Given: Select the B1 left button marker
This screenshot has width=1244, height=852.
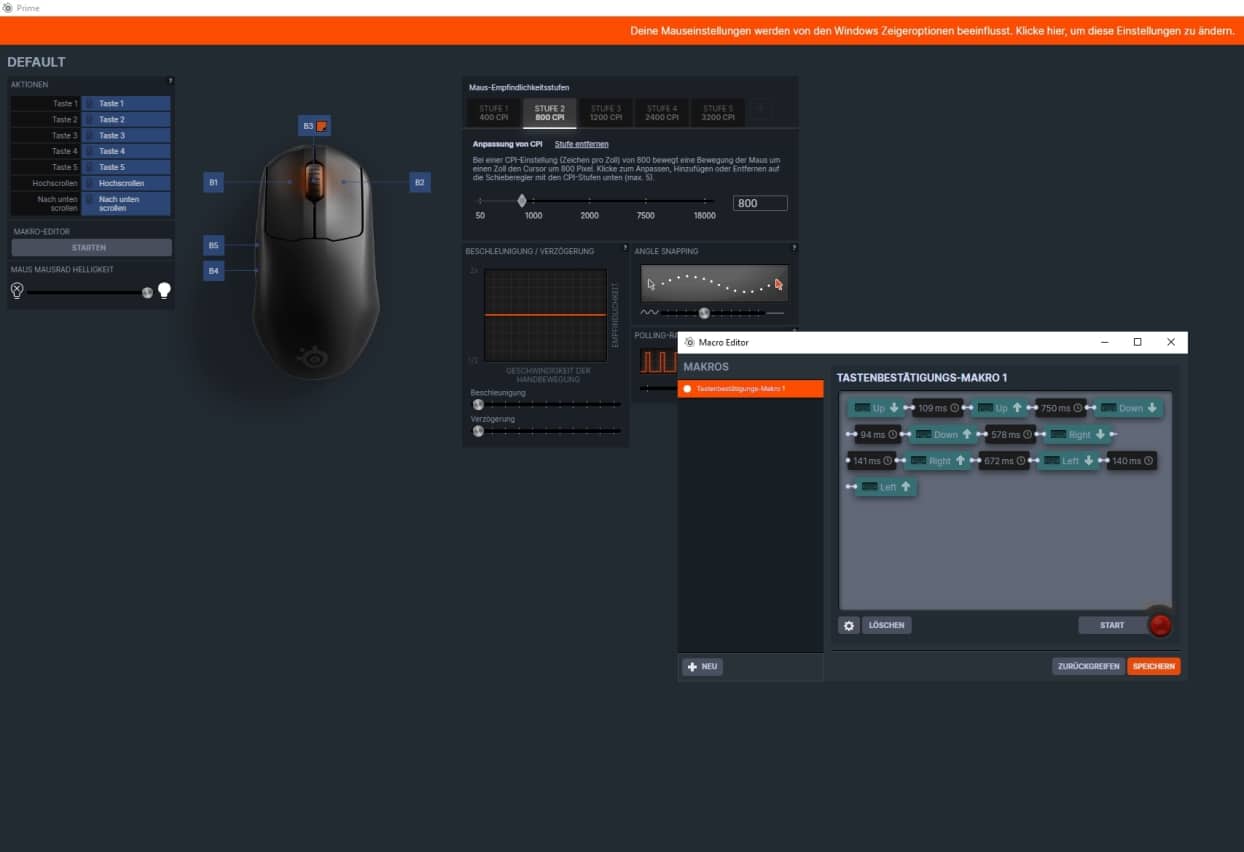Looking at the screenshot, I should click(x=213, y=182).
